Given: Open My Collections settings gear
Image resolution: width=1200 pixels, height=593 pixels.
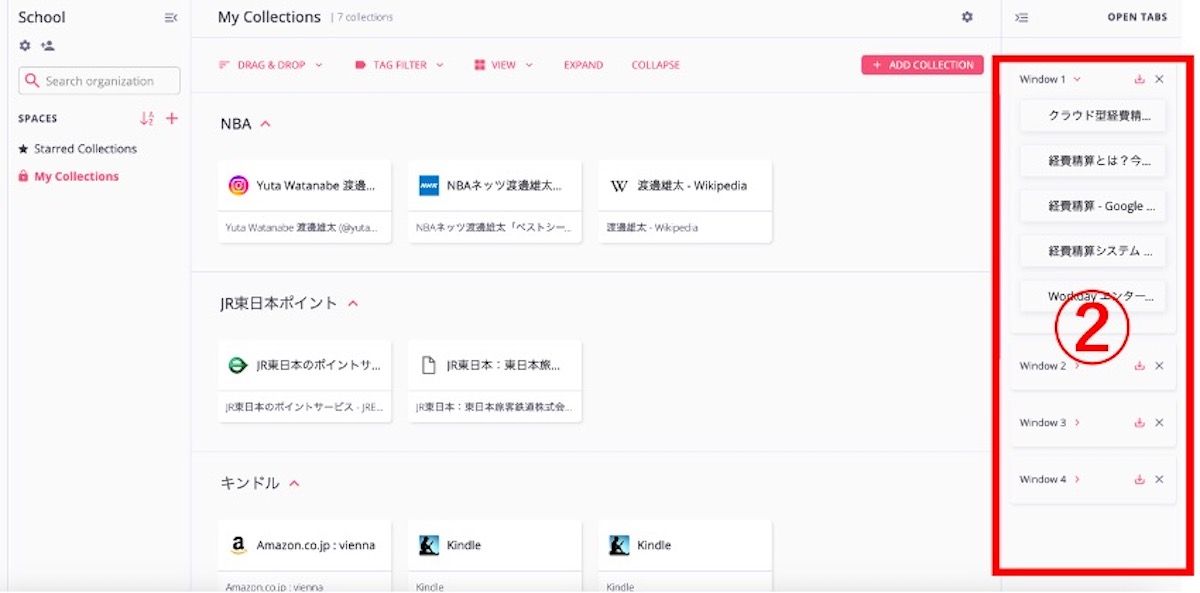Looking at the screenshot, I should (x=967, y=17).
